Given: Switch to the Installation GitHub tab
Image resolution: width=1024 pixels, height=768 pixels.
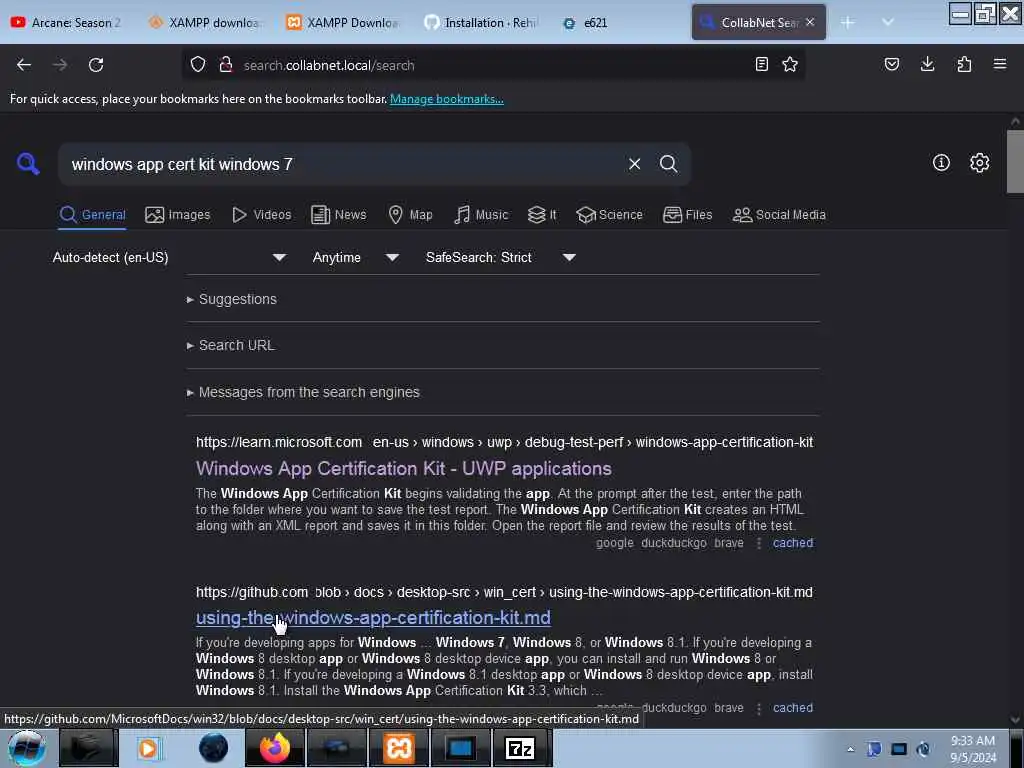Looking at the screenshot, I should pyautogui.click(x=480, y=22).
